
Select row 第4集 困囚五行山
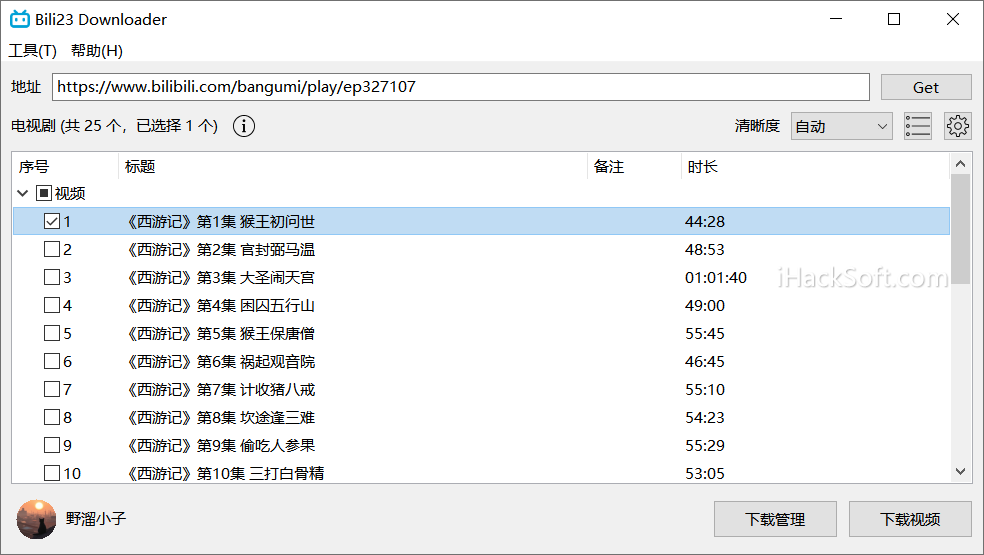tap(481, 305)
